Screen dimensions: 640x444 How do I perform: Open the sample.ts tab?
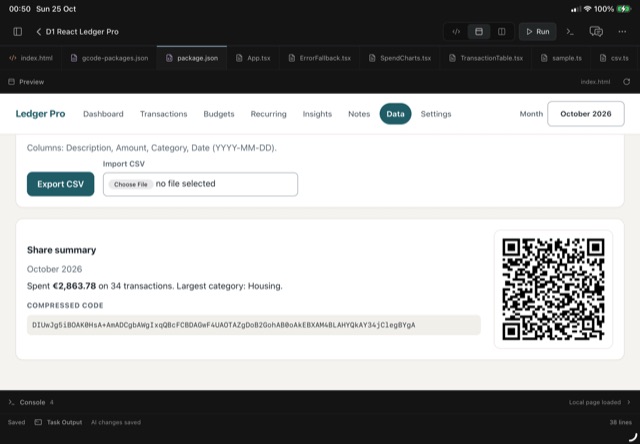[x=561, y=58]
